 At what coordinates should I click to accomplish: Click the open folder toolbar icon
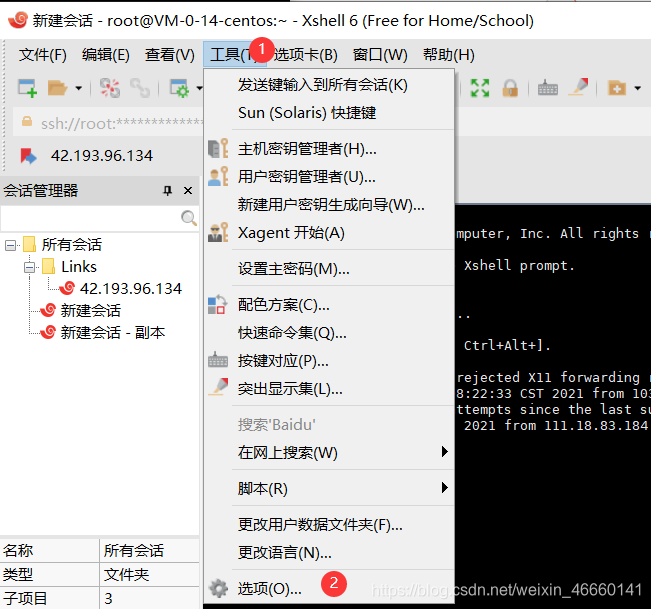point(57,88)
